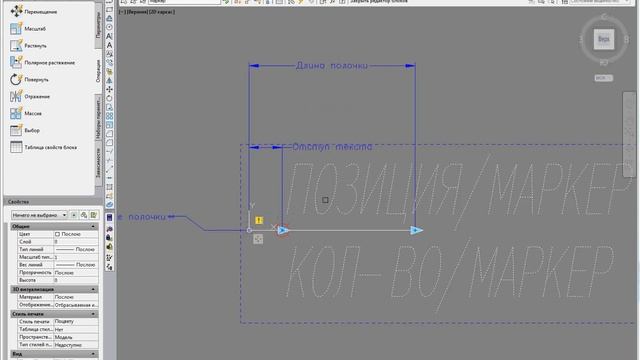Click the Высота property value
The height and width of the screenshot is (360, 640).
76,280
